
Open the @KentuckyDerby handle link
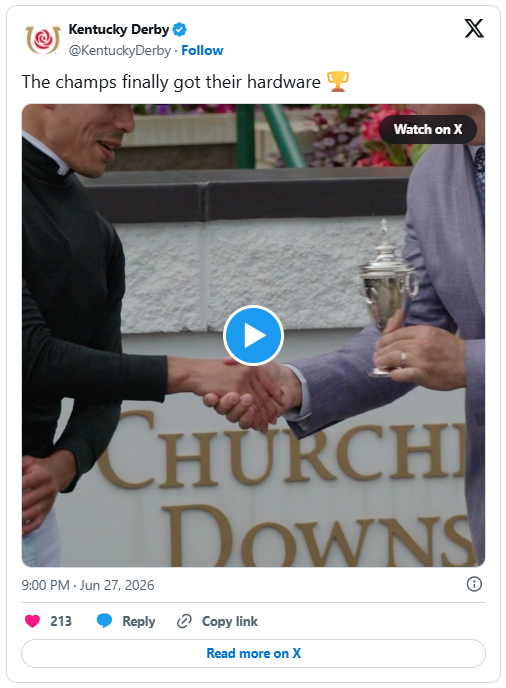point(119,50)
